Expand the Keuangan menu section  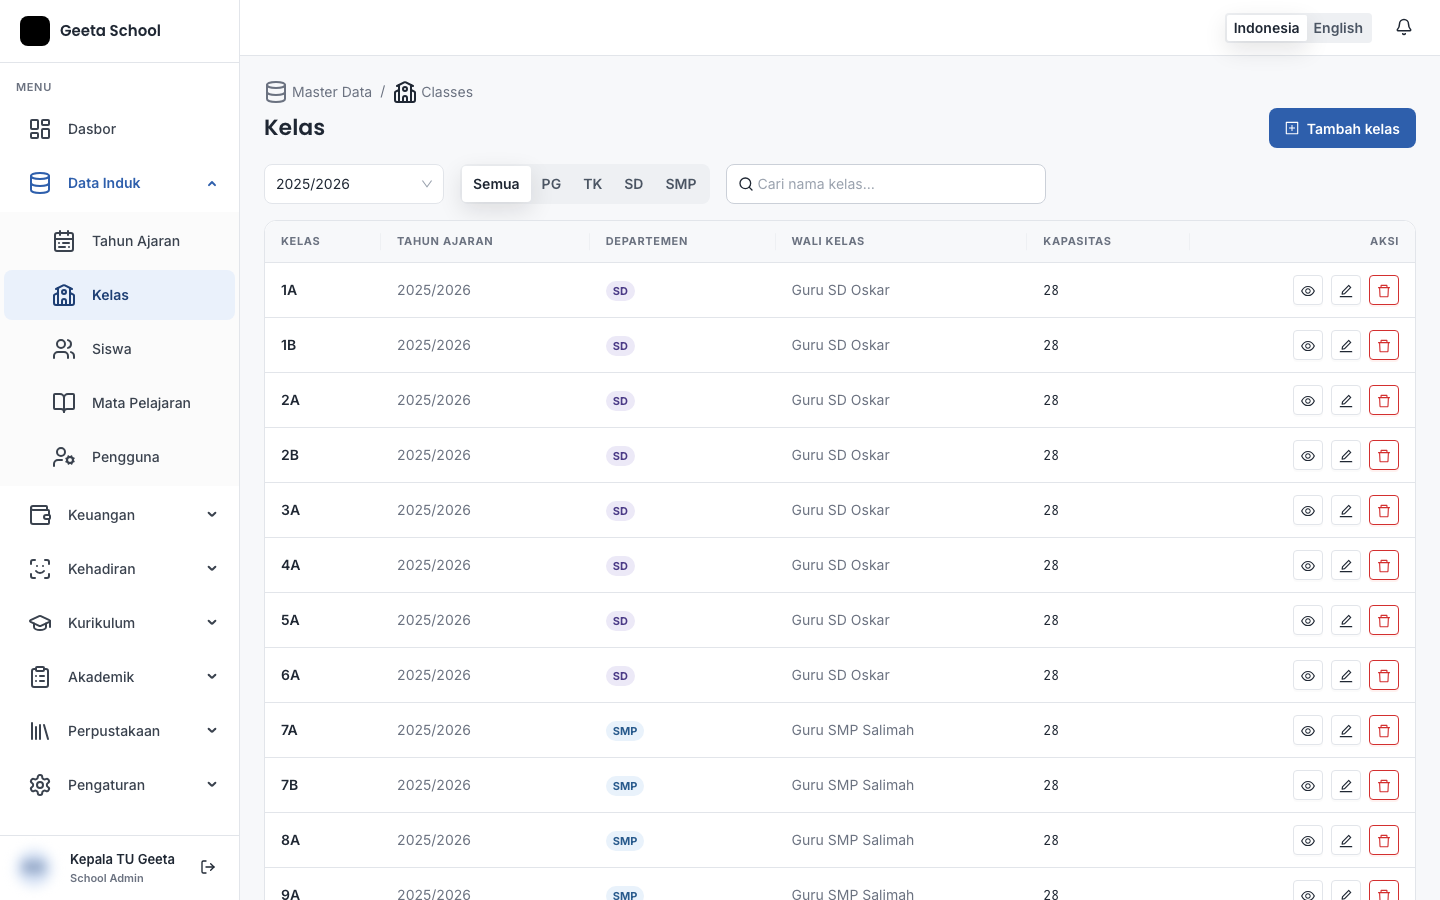[x=120, y=515]
